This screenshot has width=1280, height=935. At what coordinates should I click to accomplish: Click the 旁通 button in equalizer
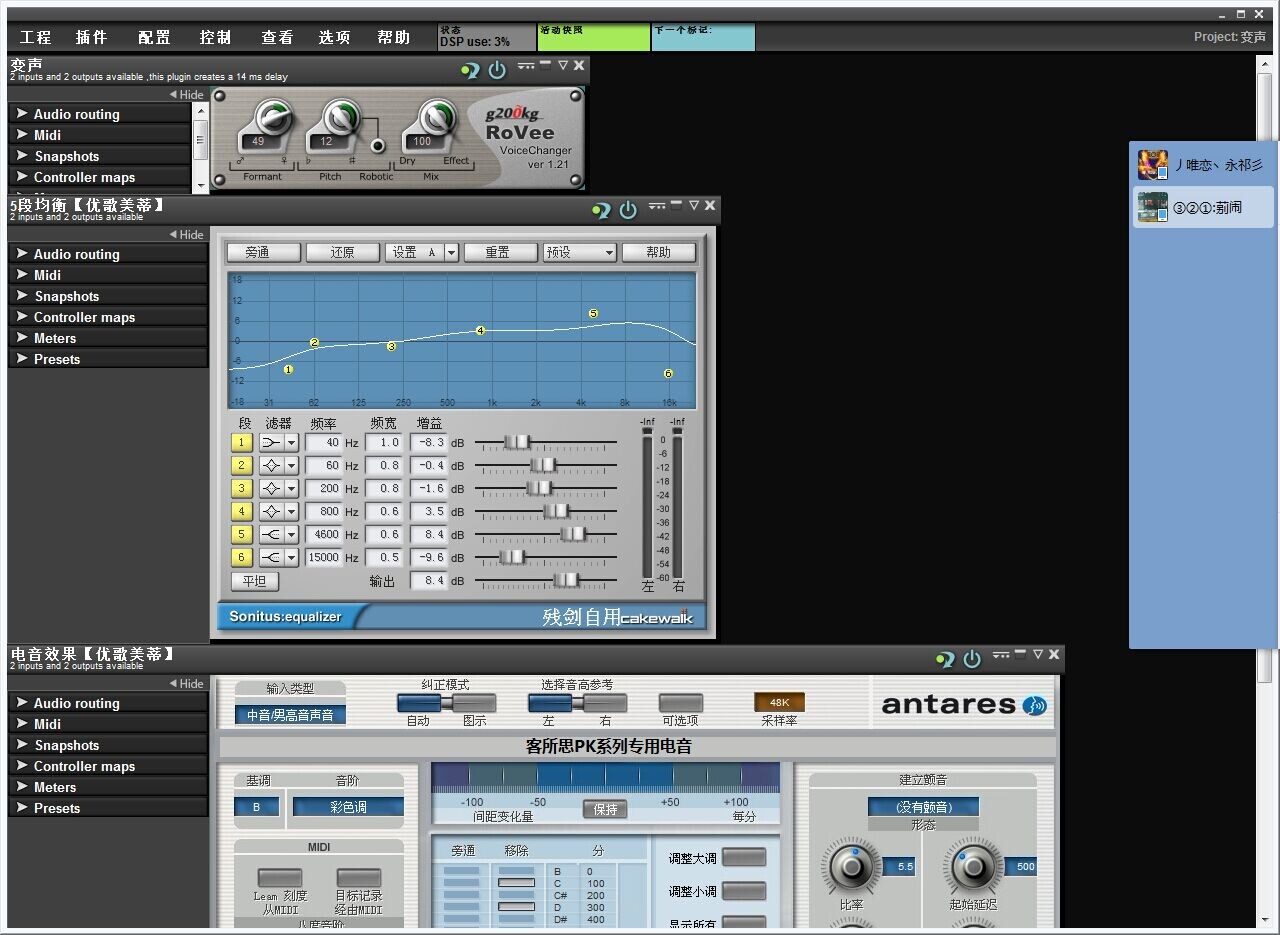263,253
